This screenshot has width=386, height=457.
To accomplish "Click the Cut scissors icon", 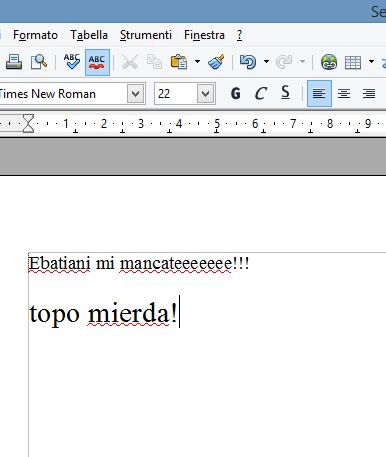I will [x=130, y=62].
